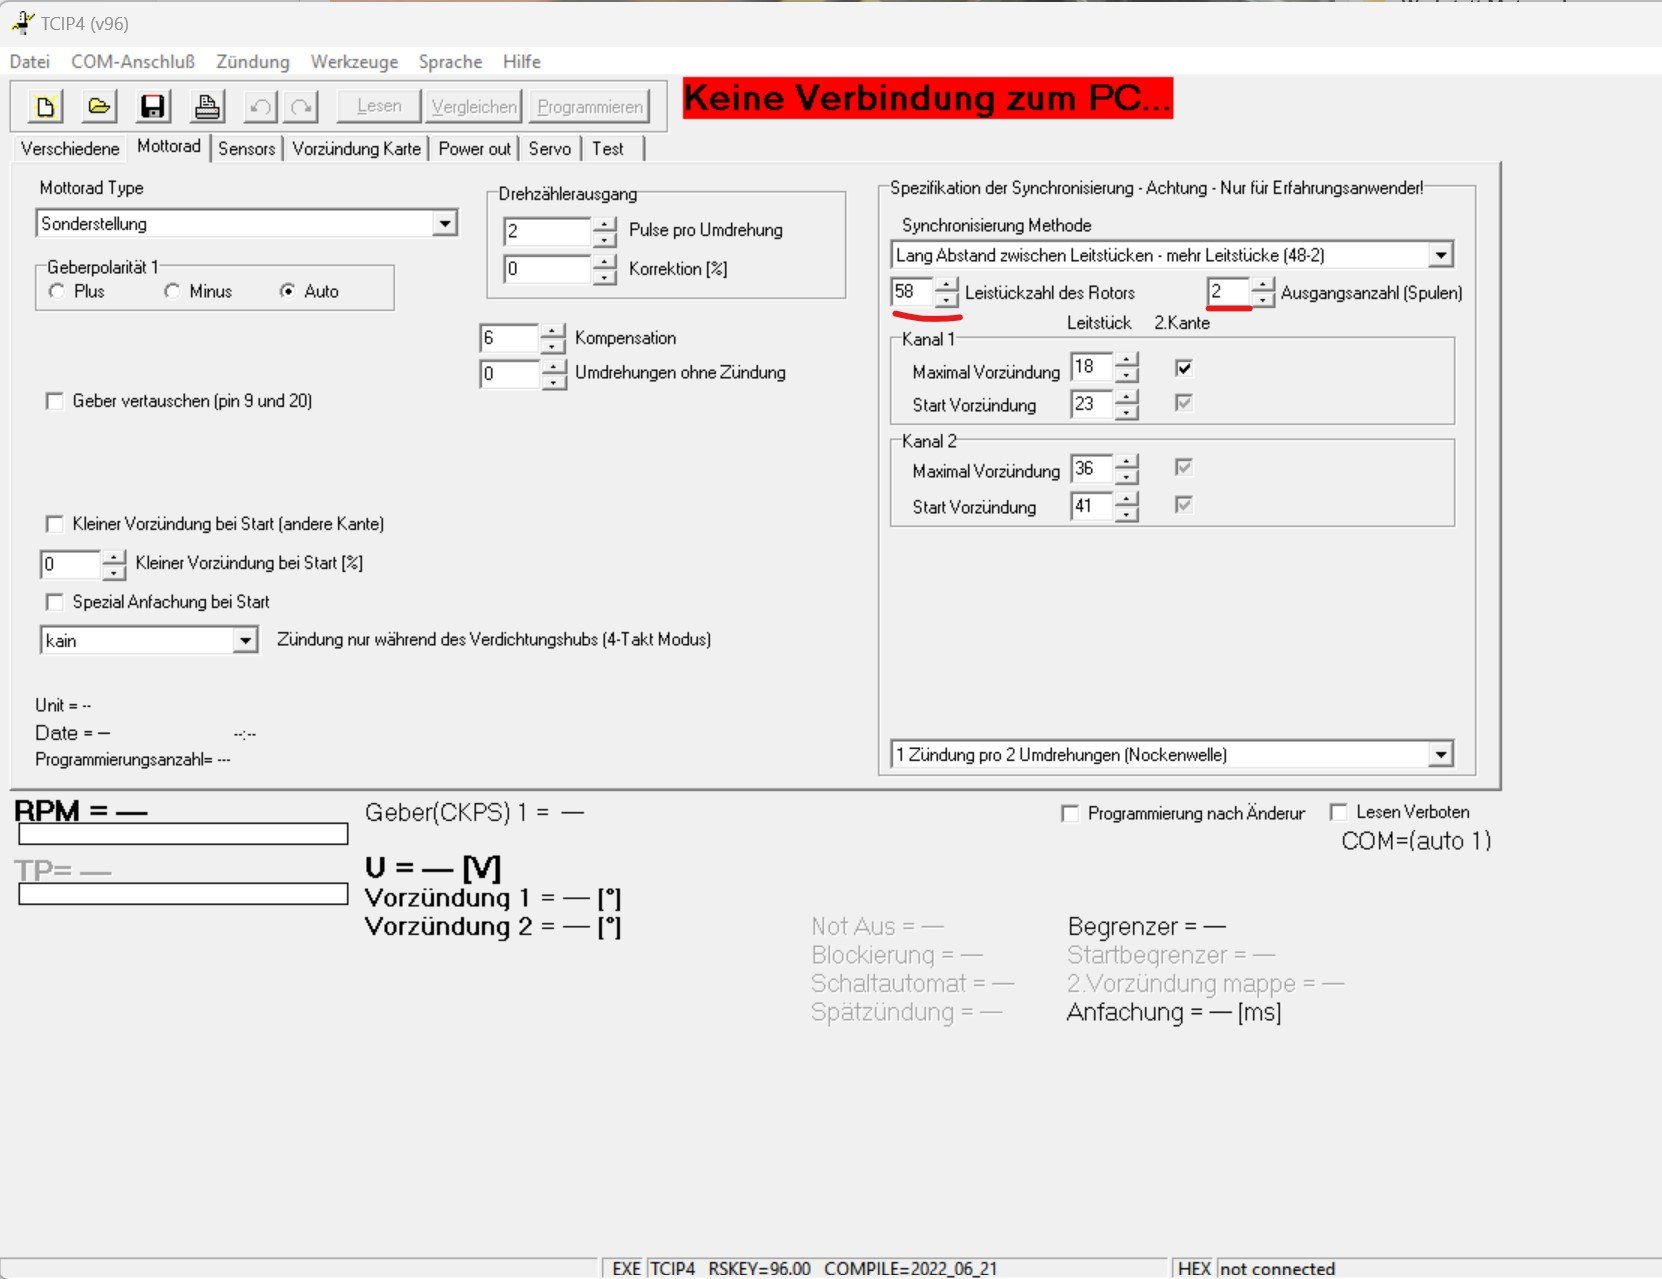Expand the 'kain' 4-Takt Modus dropdown
Screen dimensions: 1662x1279
click(x=245, y=641)
